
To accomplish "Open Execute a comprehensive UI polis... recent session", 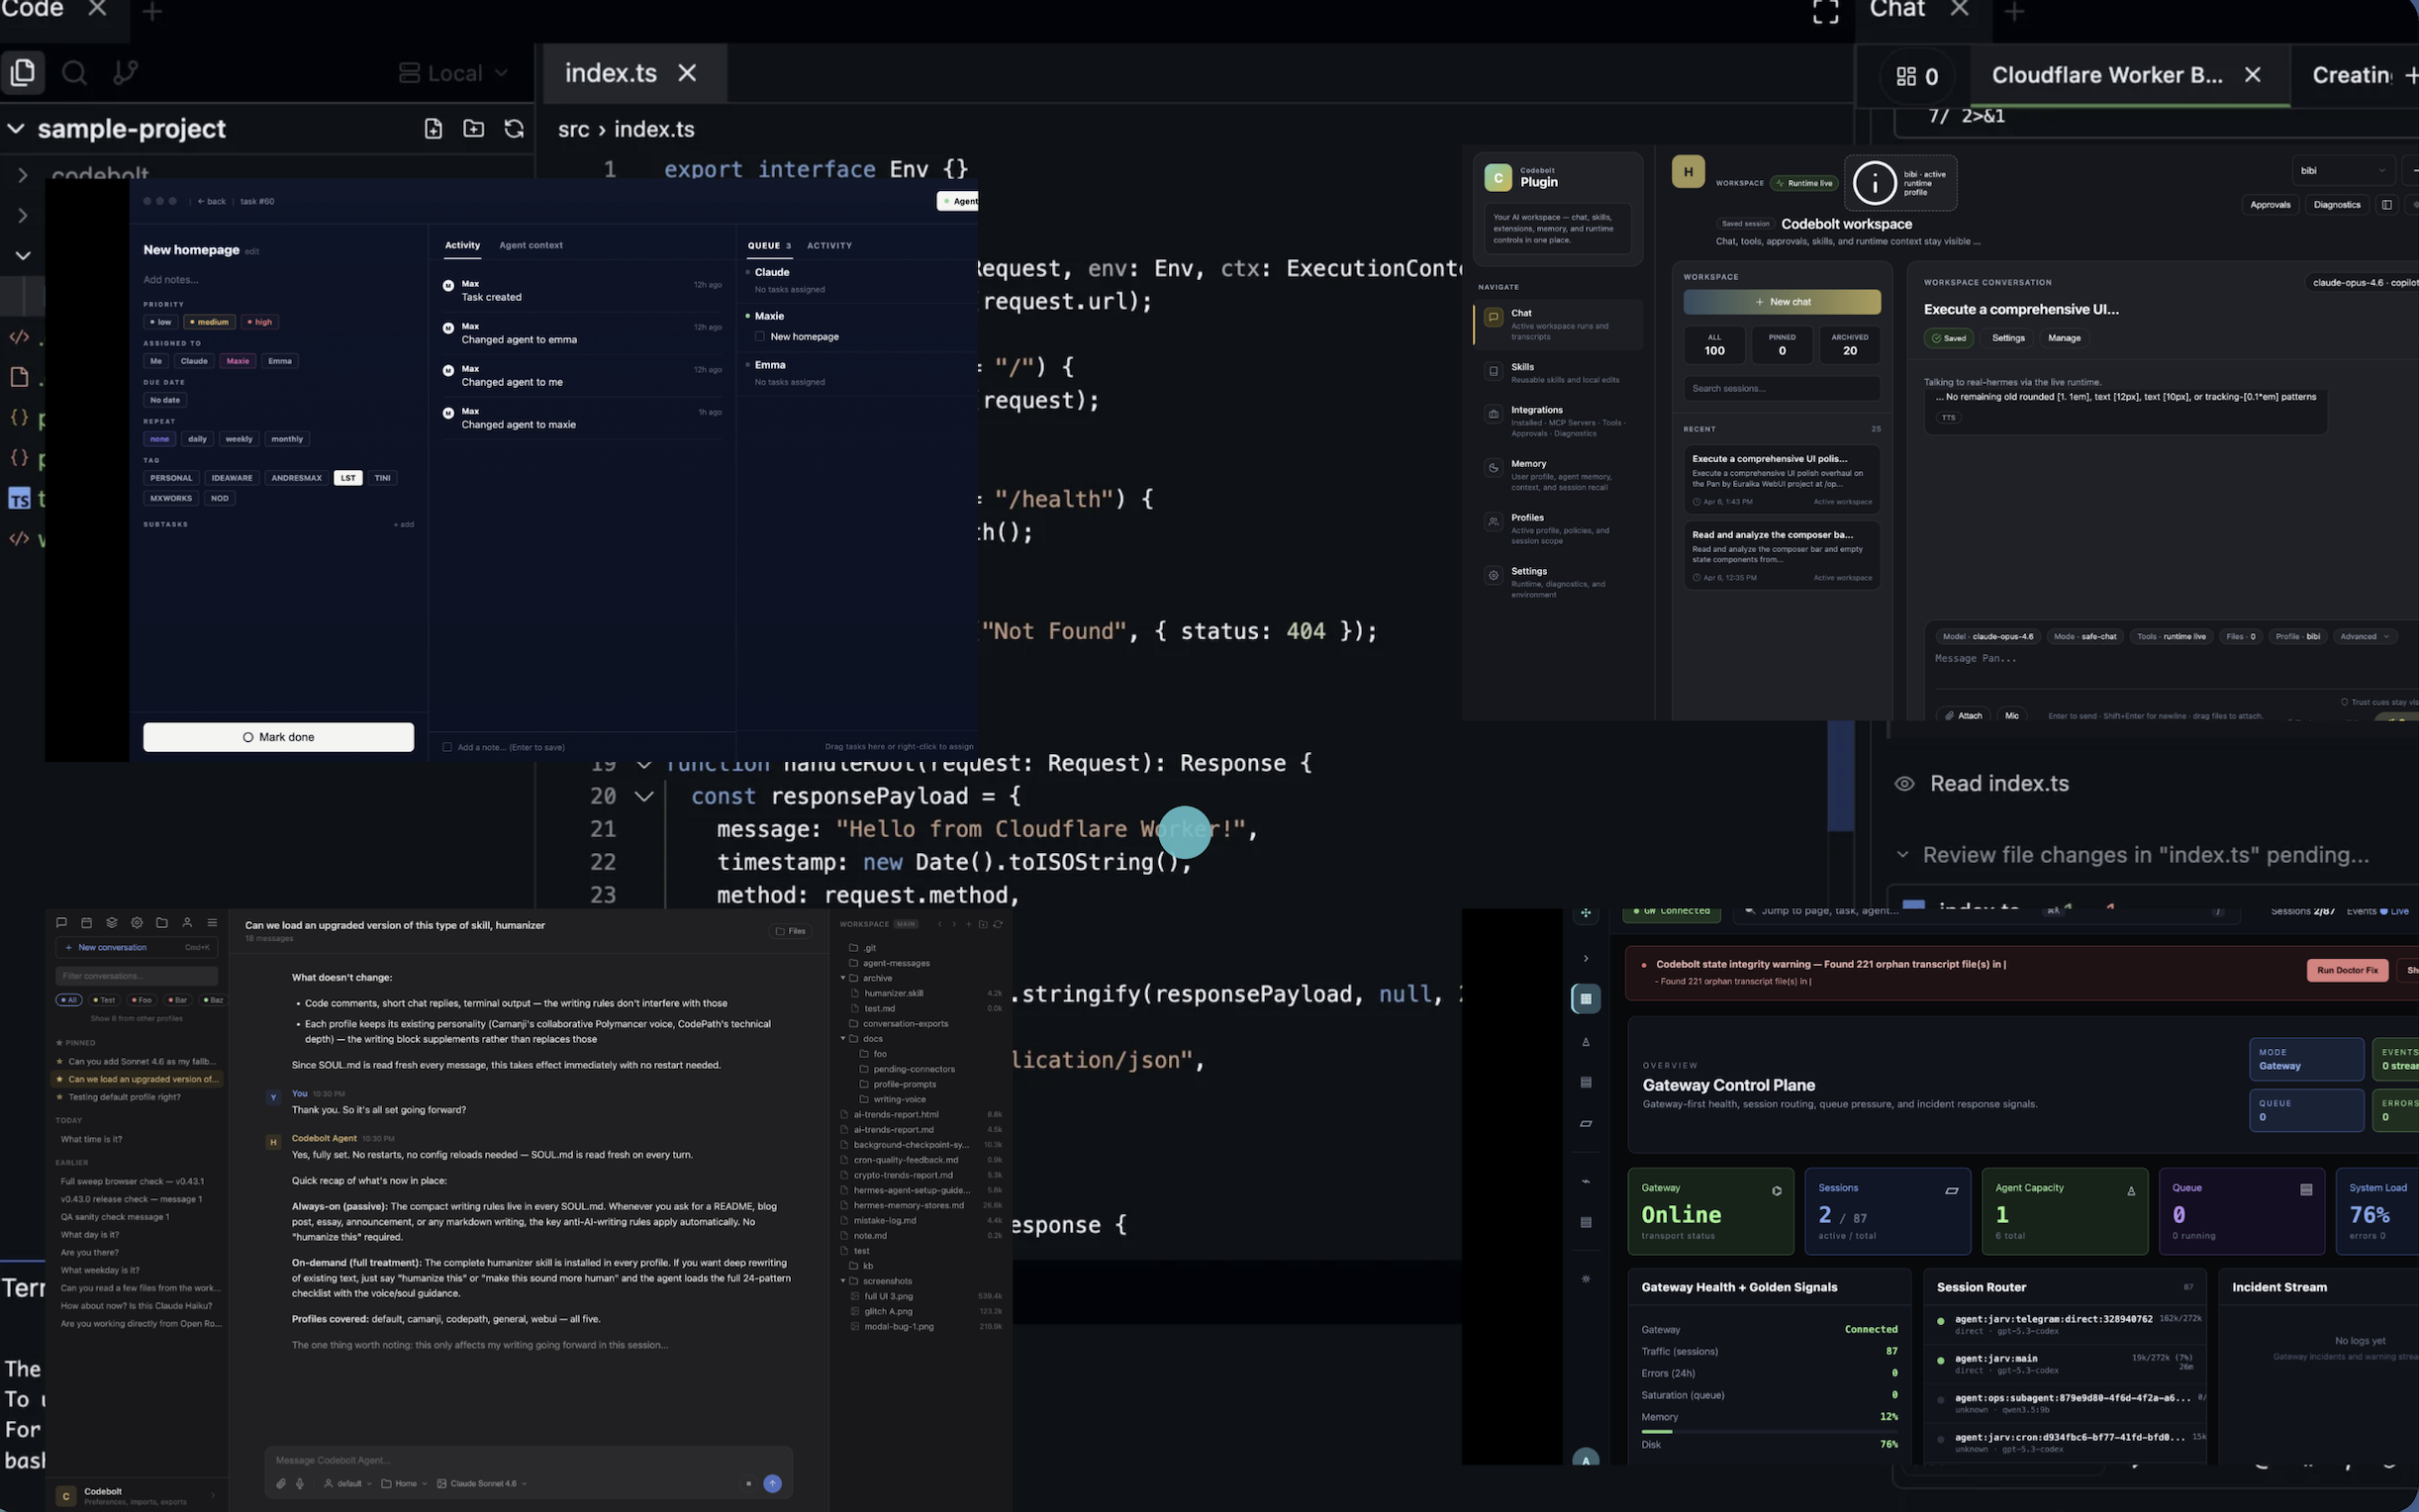I will click(x=1781, y=480).
